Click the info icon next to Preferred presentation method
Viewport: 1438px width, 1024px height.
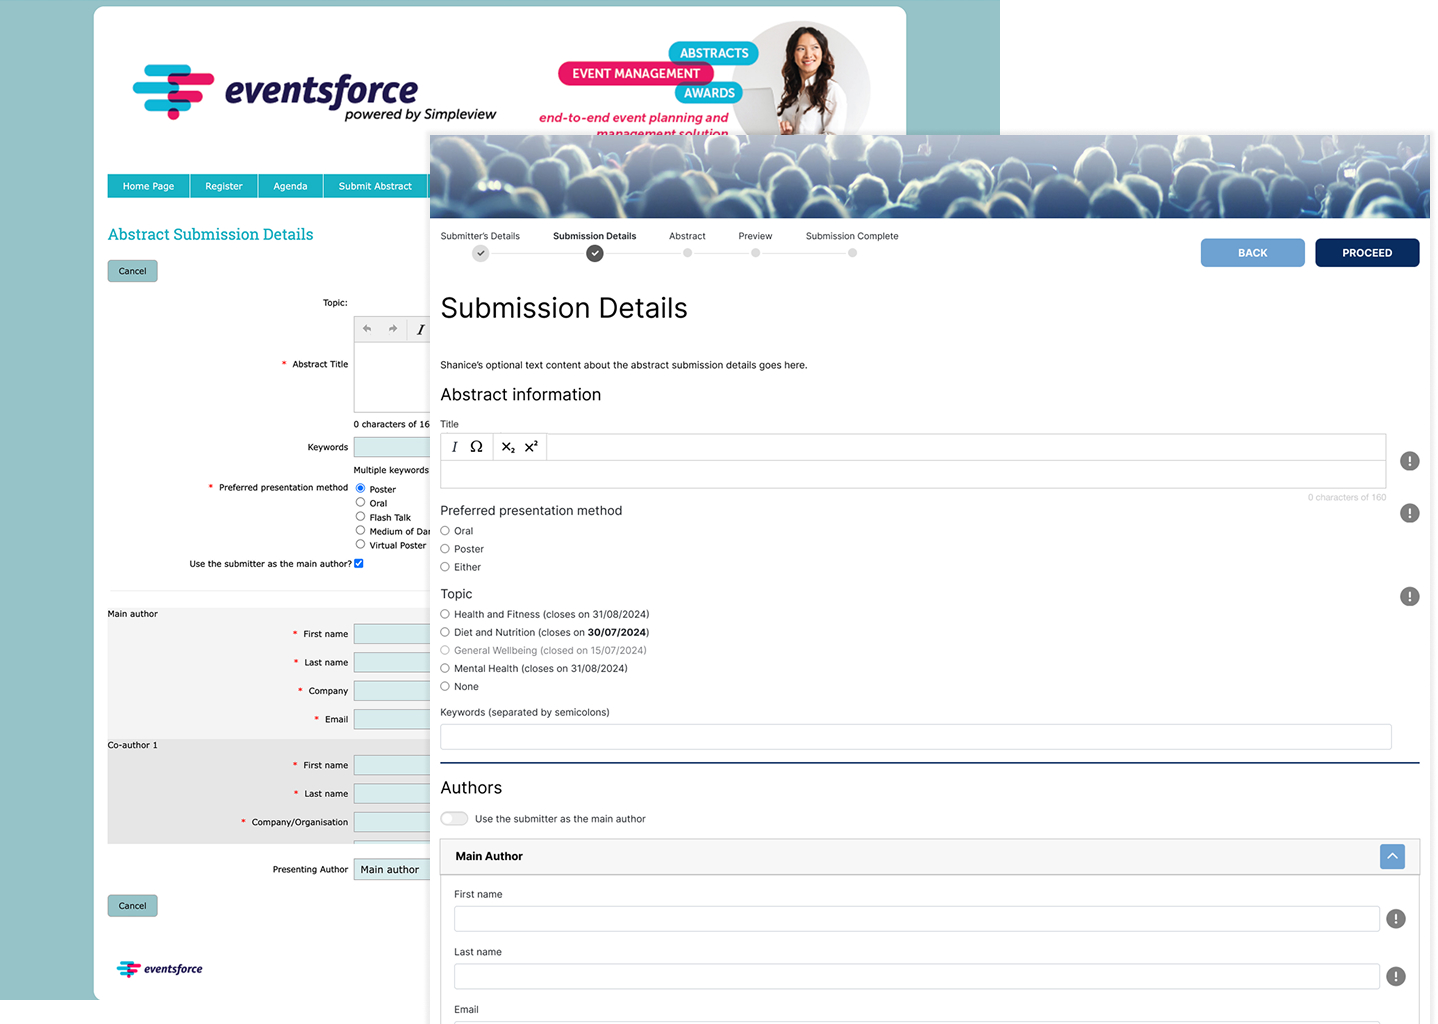tap(1409, 512)
